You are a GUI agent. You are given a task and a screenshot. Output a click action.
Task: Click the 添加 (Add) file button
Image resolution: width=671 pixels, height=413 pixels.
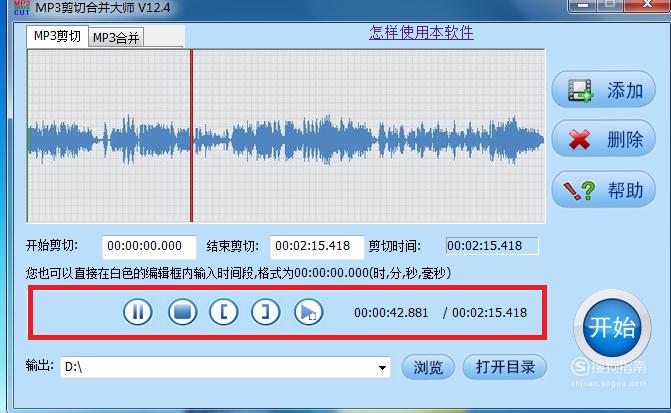pos(603,90)
